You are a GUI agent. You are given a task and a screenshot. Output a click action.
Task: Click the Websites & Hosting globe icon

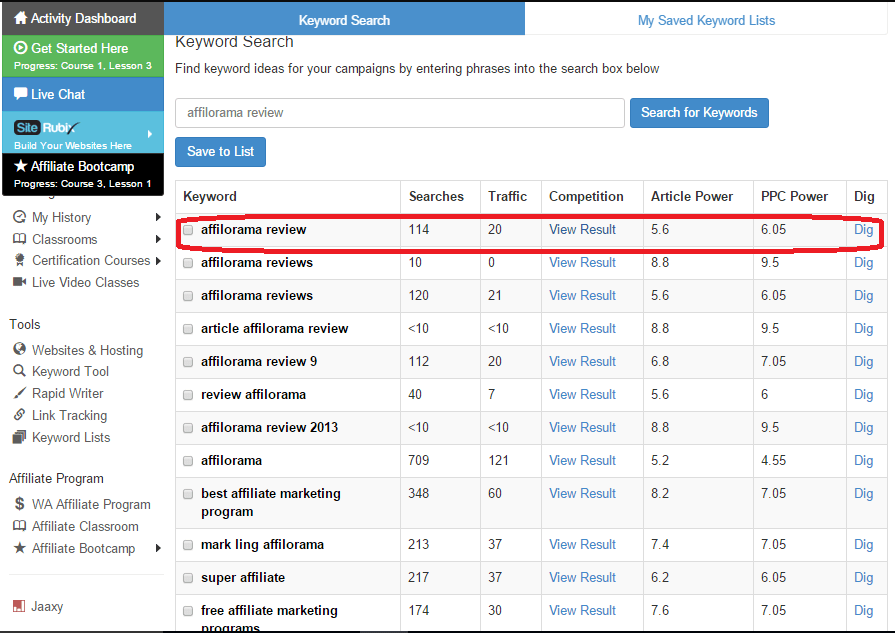pos(19,349)
